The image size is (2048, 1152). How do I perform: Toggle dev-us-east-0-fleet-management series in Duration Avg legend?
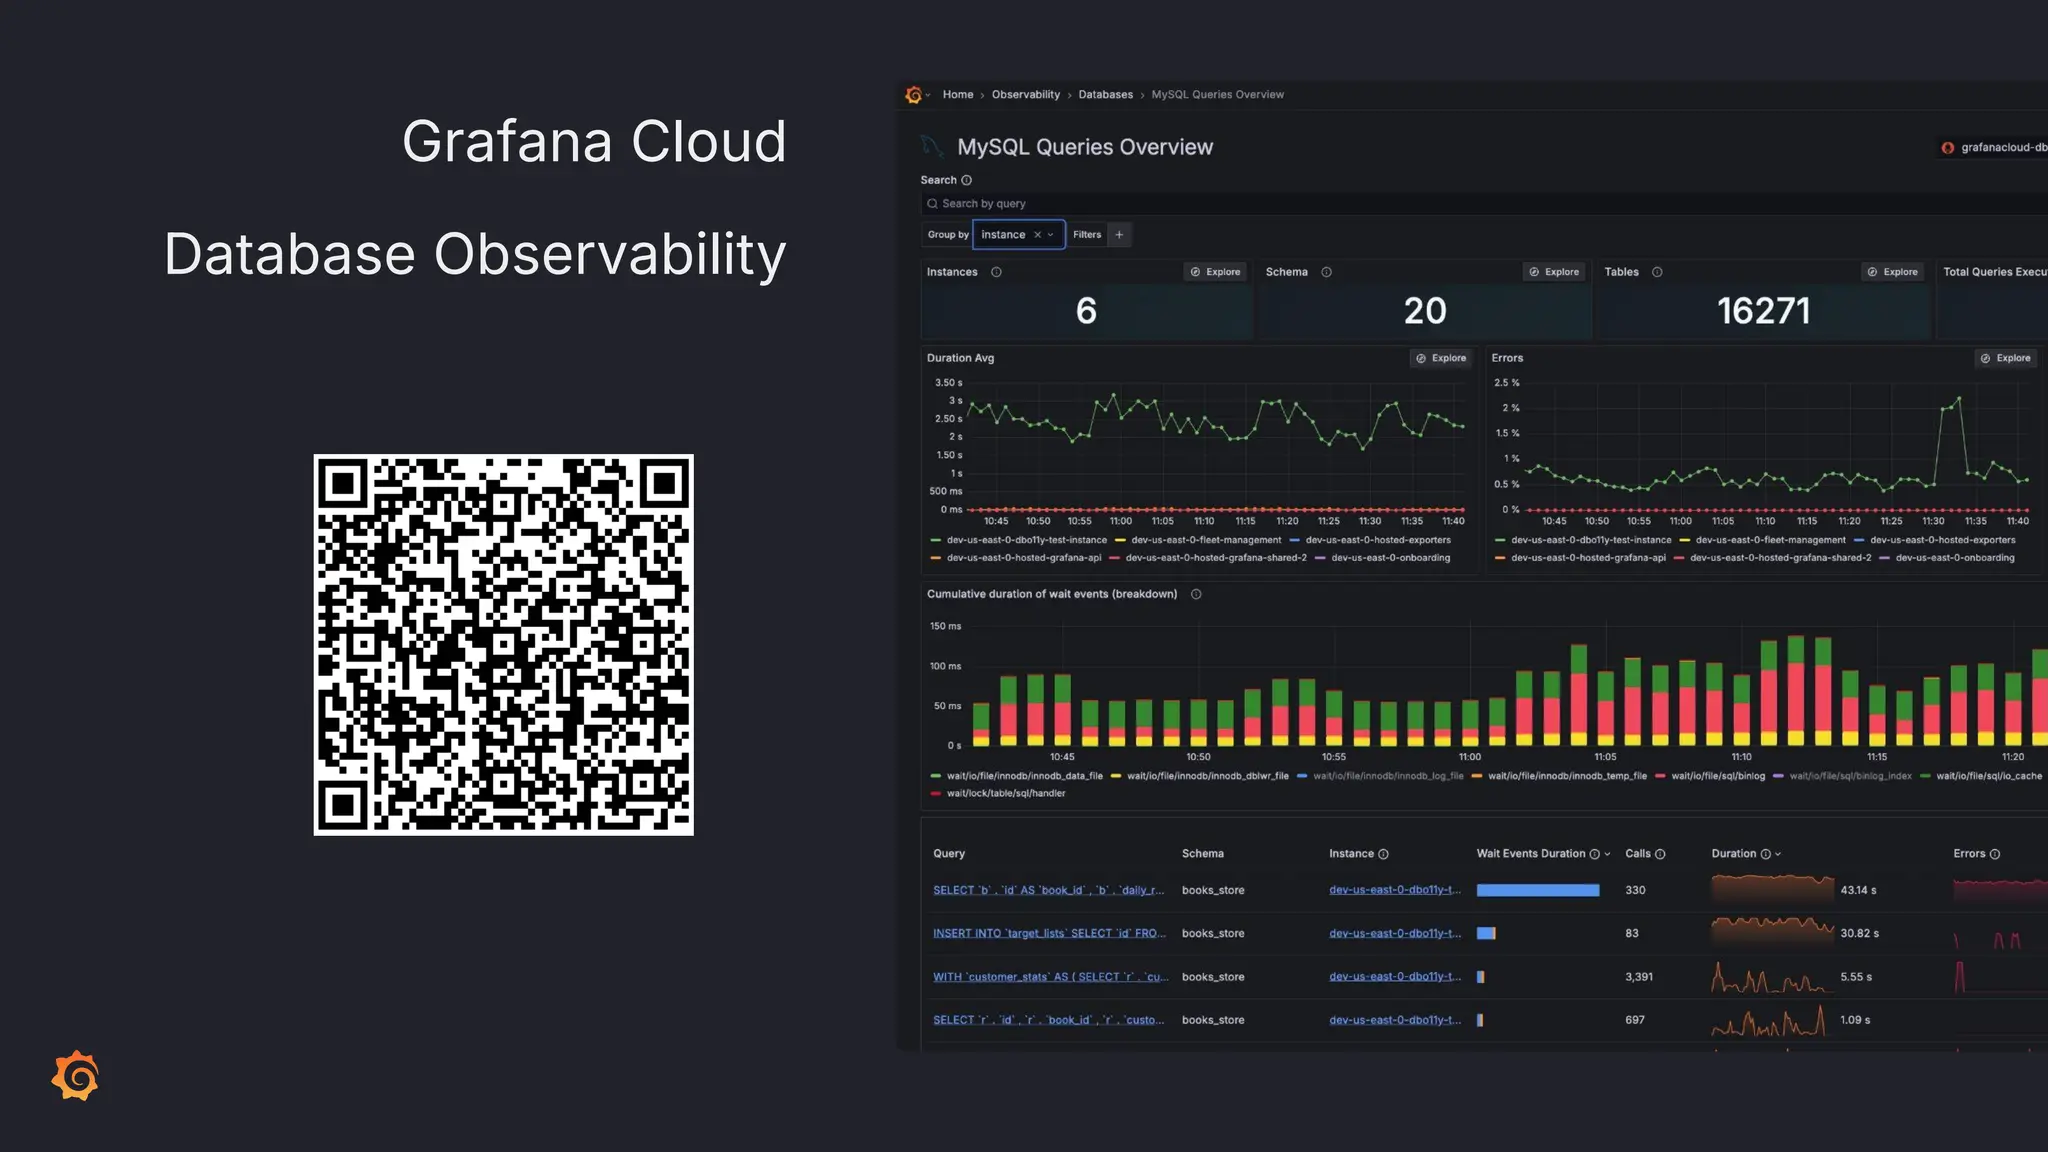pos(1206,540)
